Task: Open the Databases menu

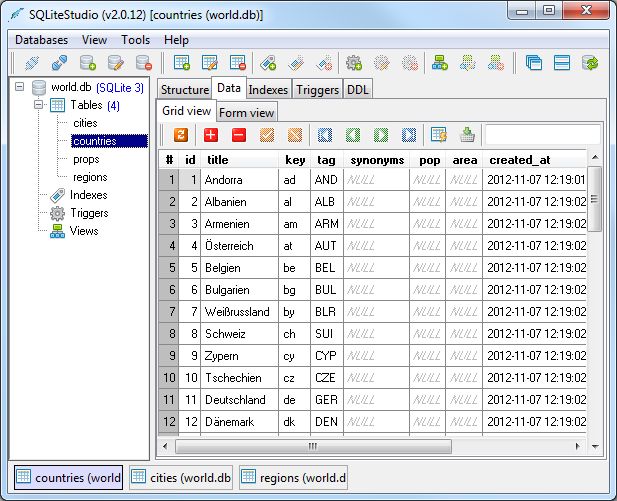Action: (x=41, y=40)
